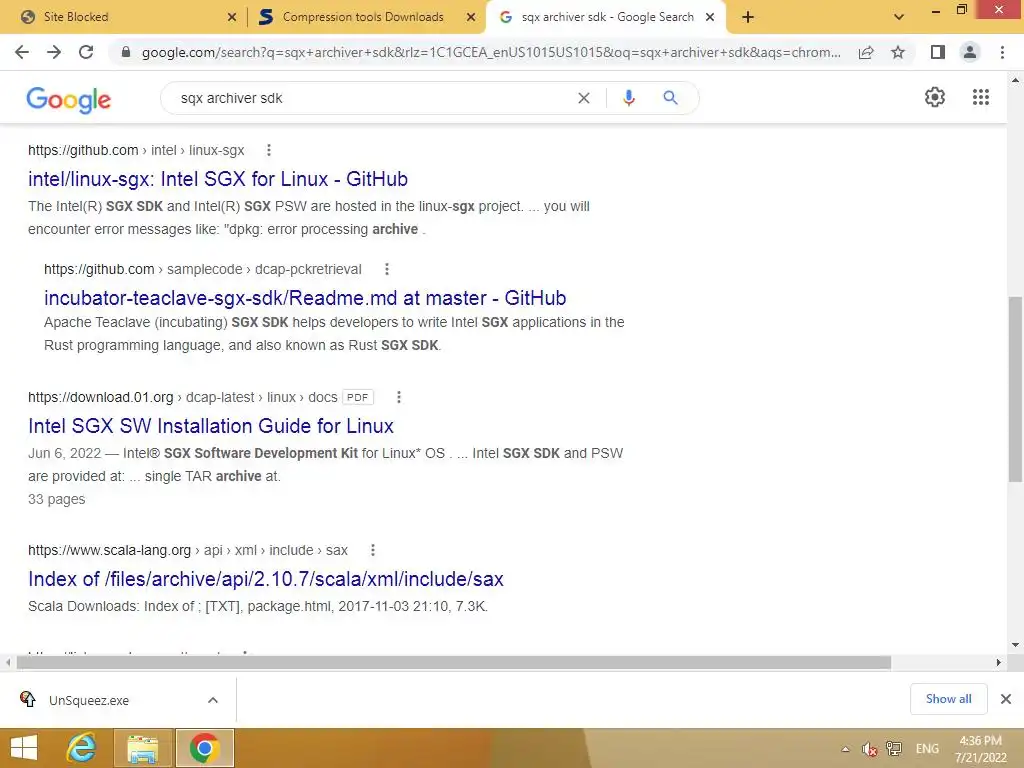Open the Google apps grid
This screenshot has height=768, width=1024.
981,97
